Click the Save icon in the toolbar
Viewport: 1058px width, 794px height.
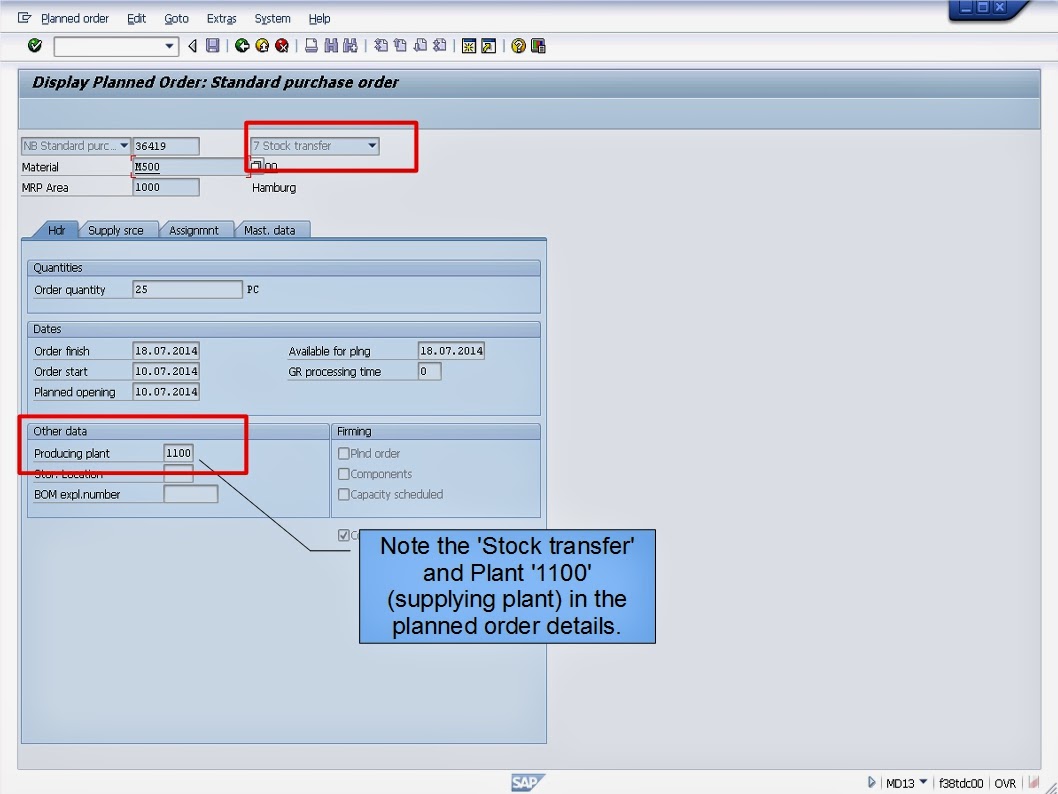tap(212, 45)
